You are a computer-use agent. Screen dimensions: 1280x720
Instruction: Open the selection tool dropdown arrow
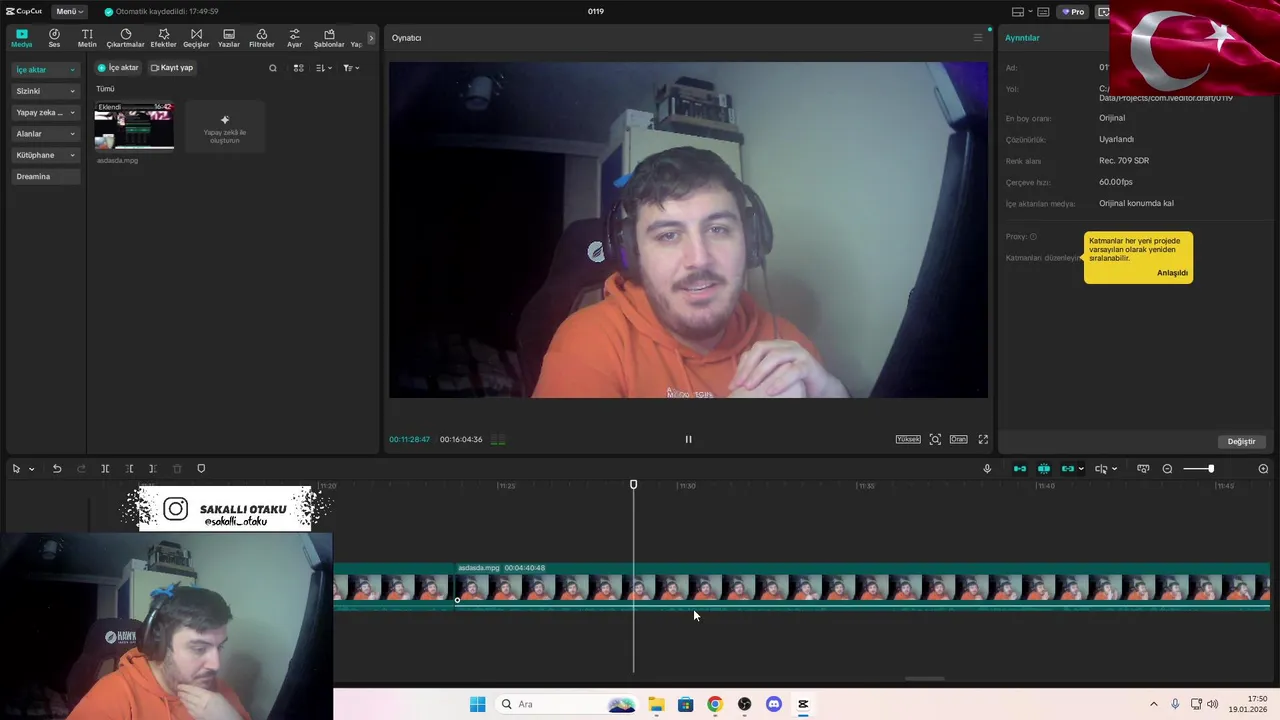(31, 469)
